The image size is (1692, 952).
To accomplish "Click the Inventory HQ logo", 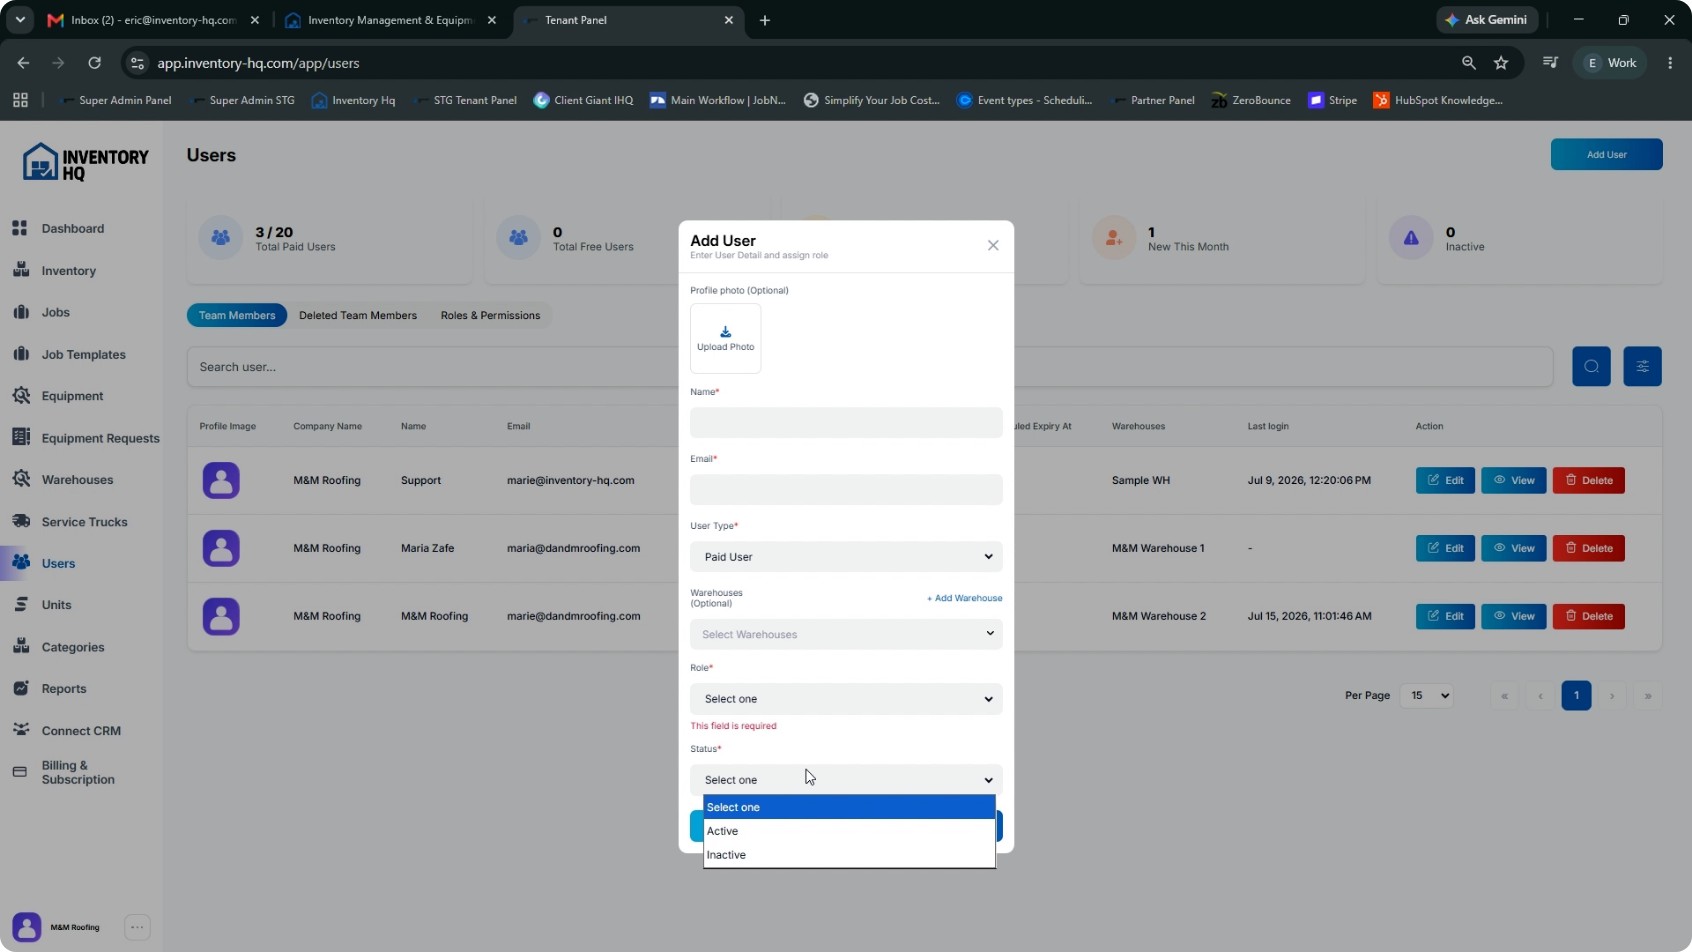I will tap(85, 162).
